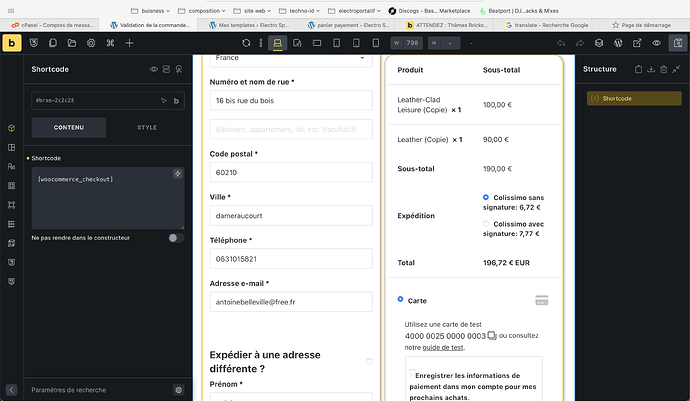Open the 'guide de test' link
Screen dimensions: 690x401
[x=442, y=347]
